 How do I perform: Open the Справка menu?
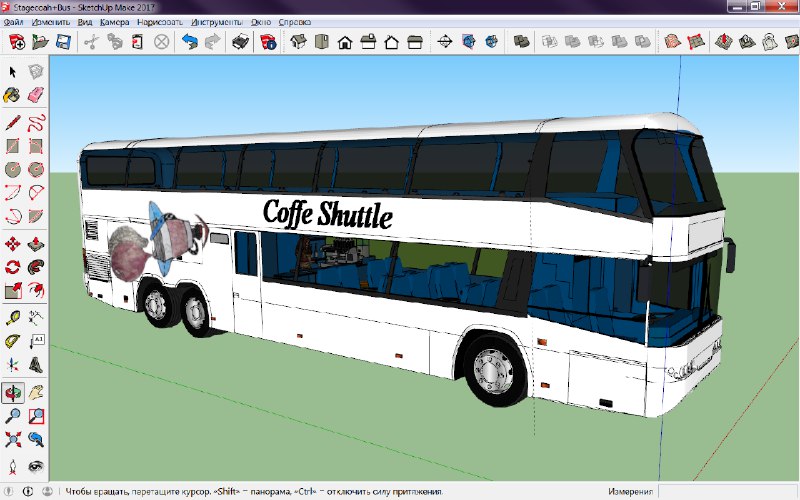(x=294, y=20)
